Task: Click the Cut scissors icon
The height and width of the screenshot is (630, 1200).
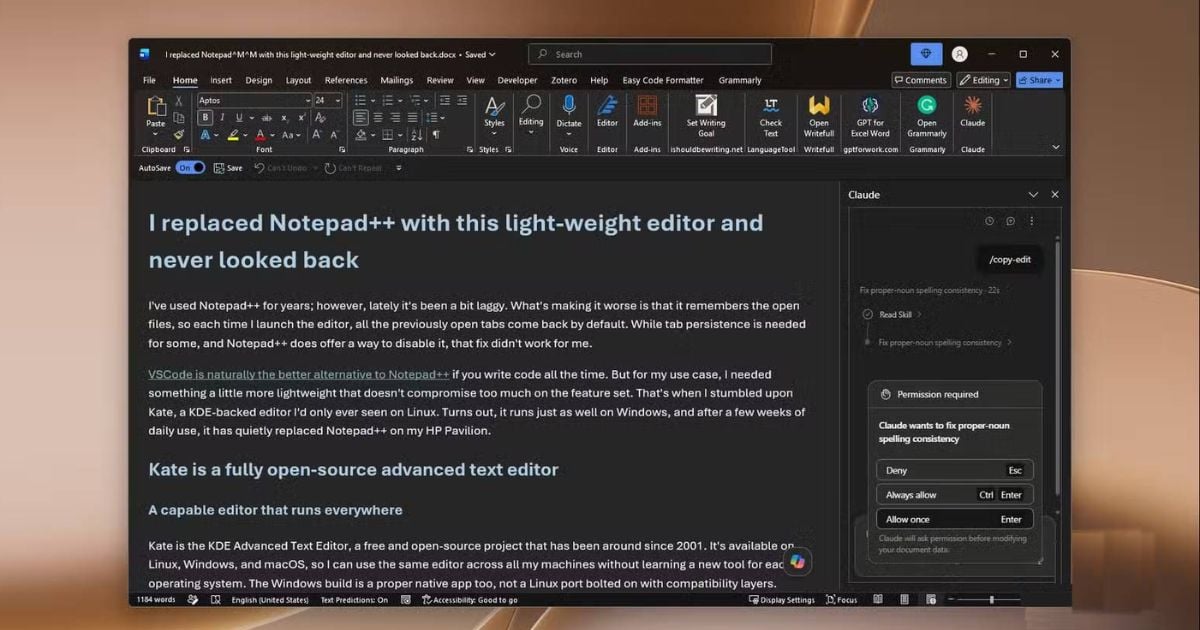Action: pos(179,101)
